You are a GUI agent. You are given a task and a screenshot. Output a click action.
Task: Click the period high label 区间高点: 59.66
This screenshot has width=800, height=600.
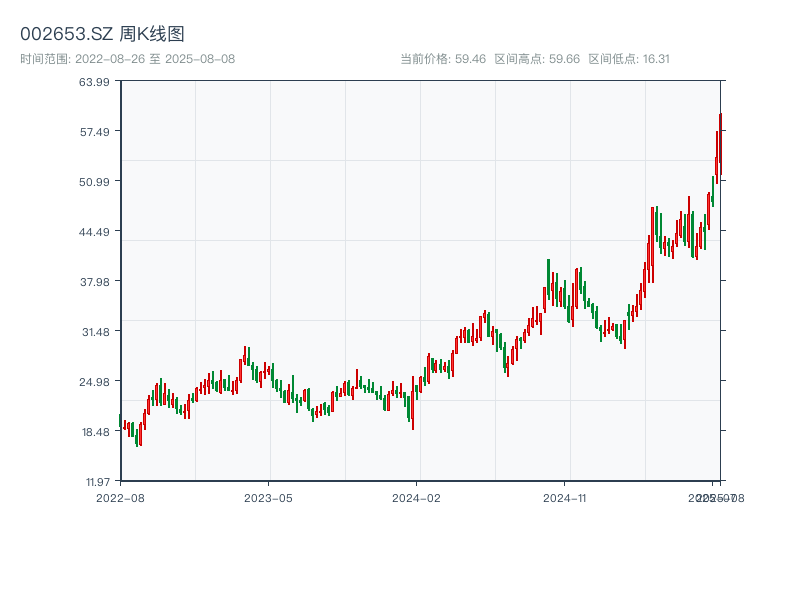tap(537, 59)
